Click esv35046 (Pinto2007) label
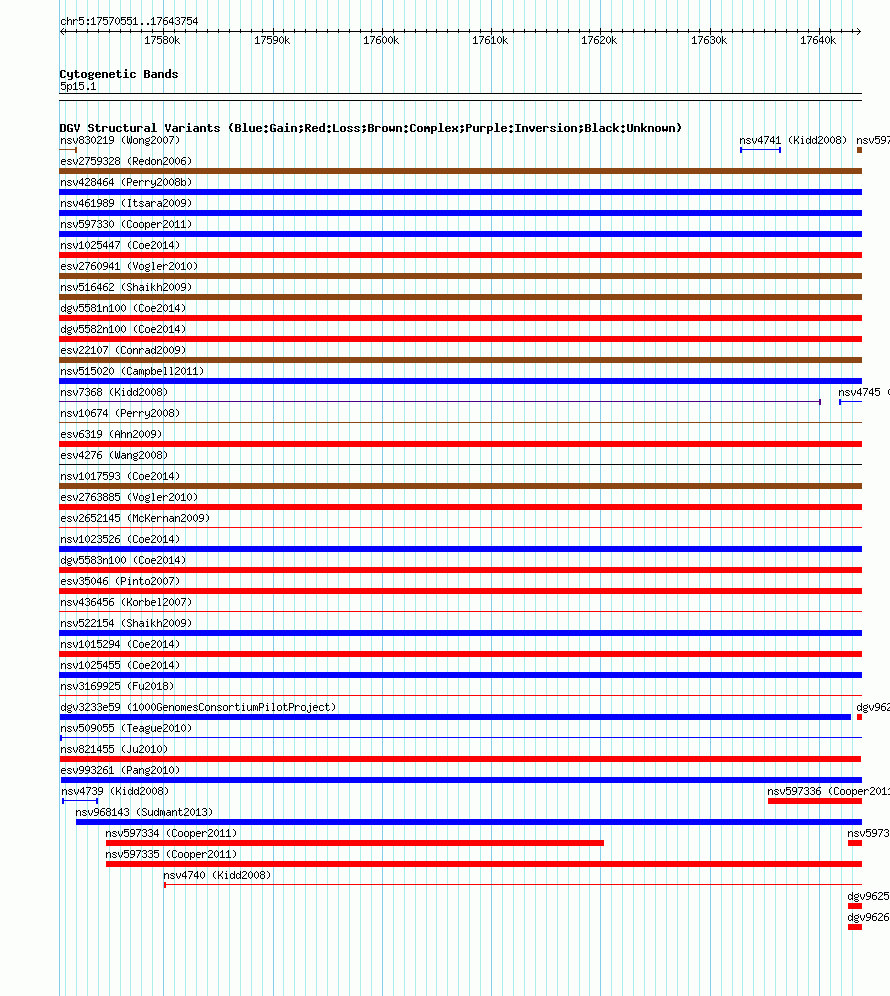The width and height of the screenshot is (890, 996). [x=120, y=581]
